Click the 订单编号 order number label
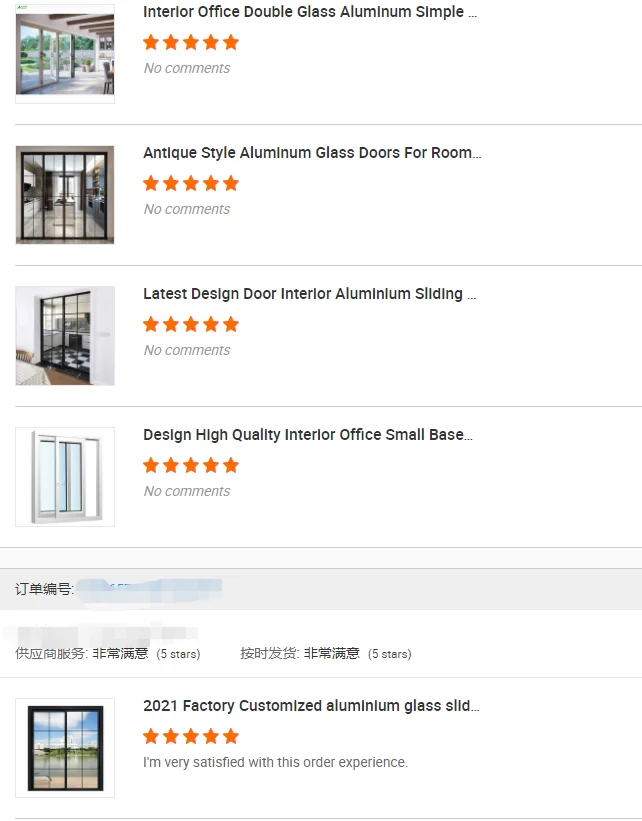The image size is (642, 821). click(x=44, y=589)
